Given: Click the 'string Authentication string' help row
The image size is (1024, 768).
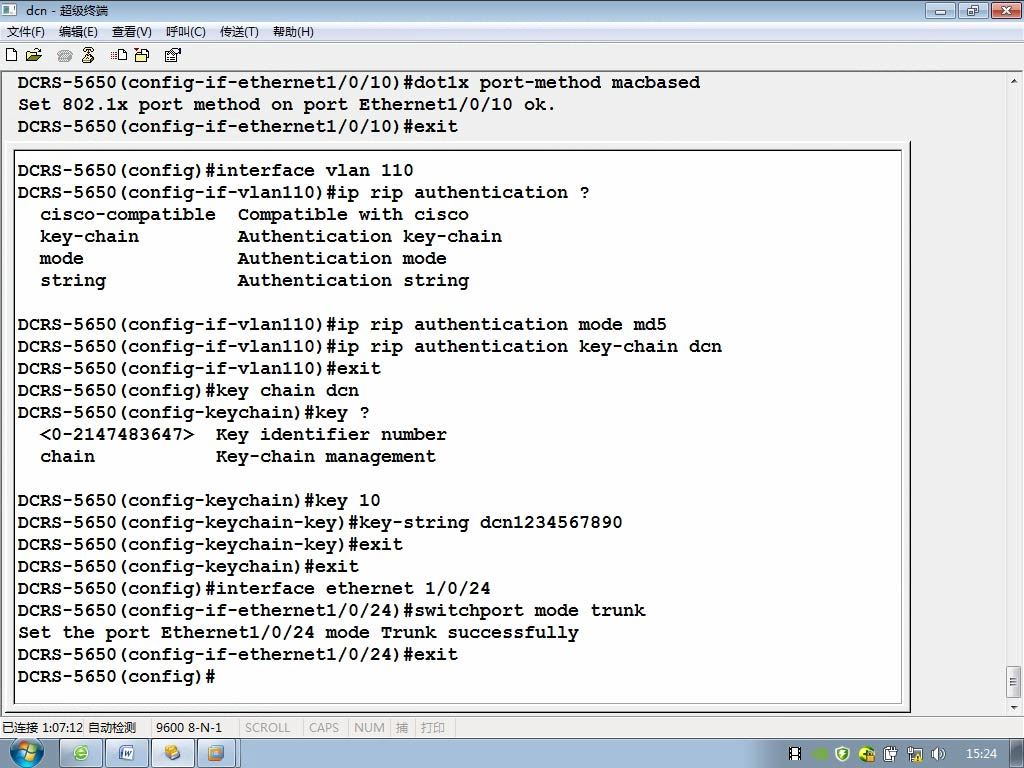Looking at the screenshot, I should [255, 281].
